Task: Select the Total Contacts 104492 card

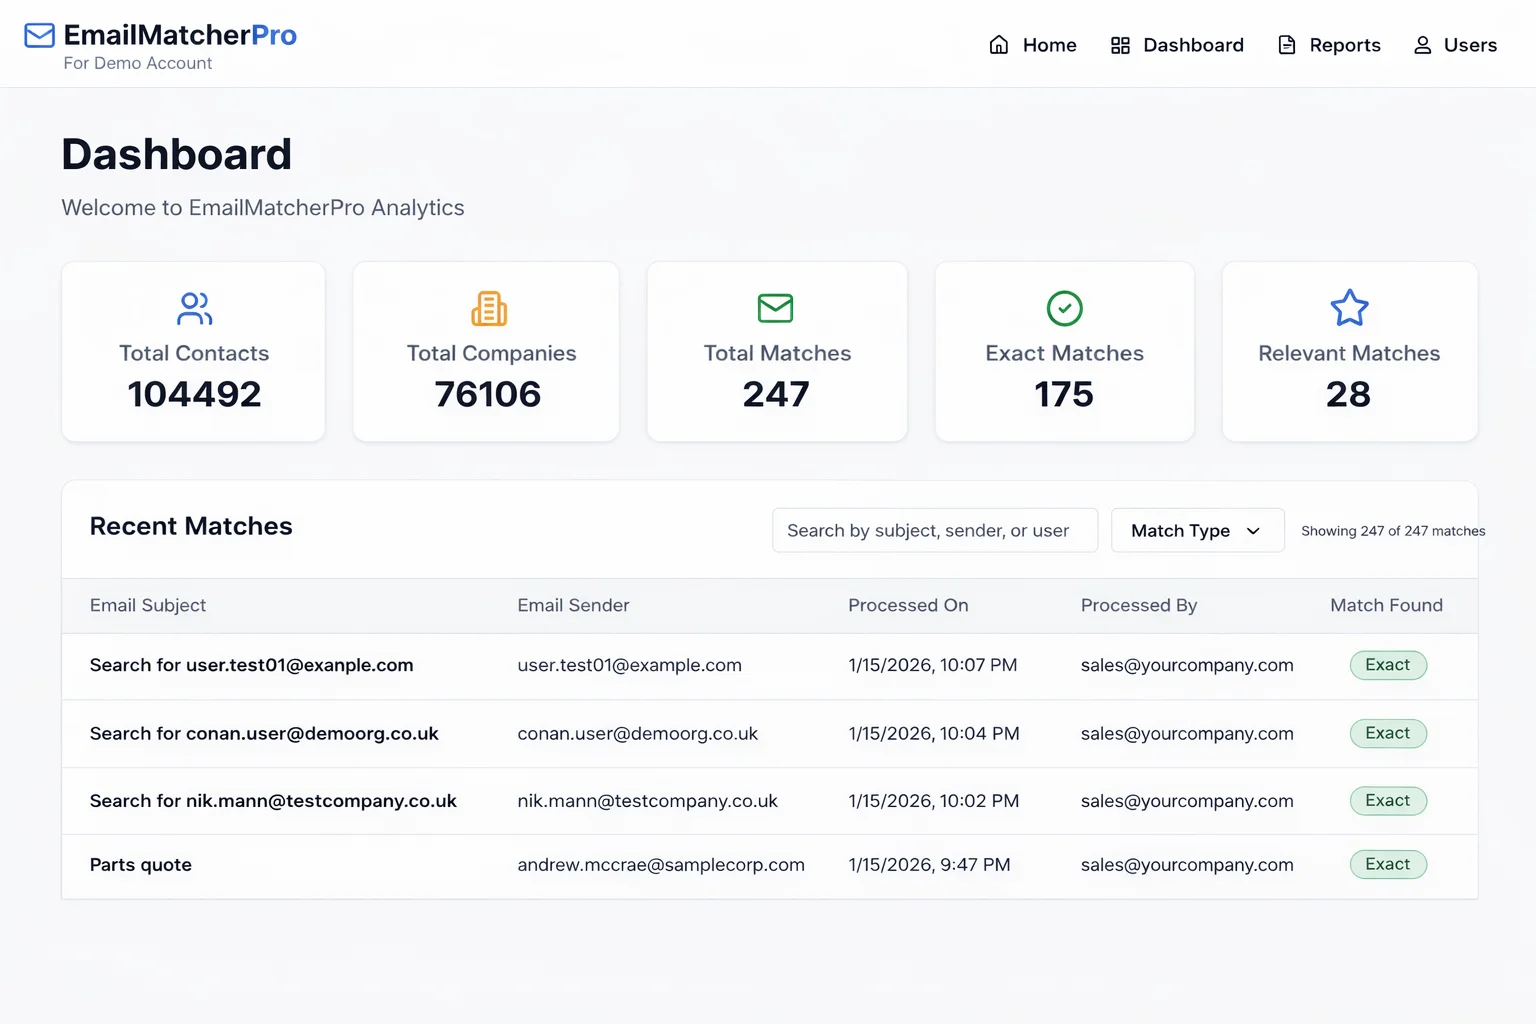Action: [x=193, y=351]
